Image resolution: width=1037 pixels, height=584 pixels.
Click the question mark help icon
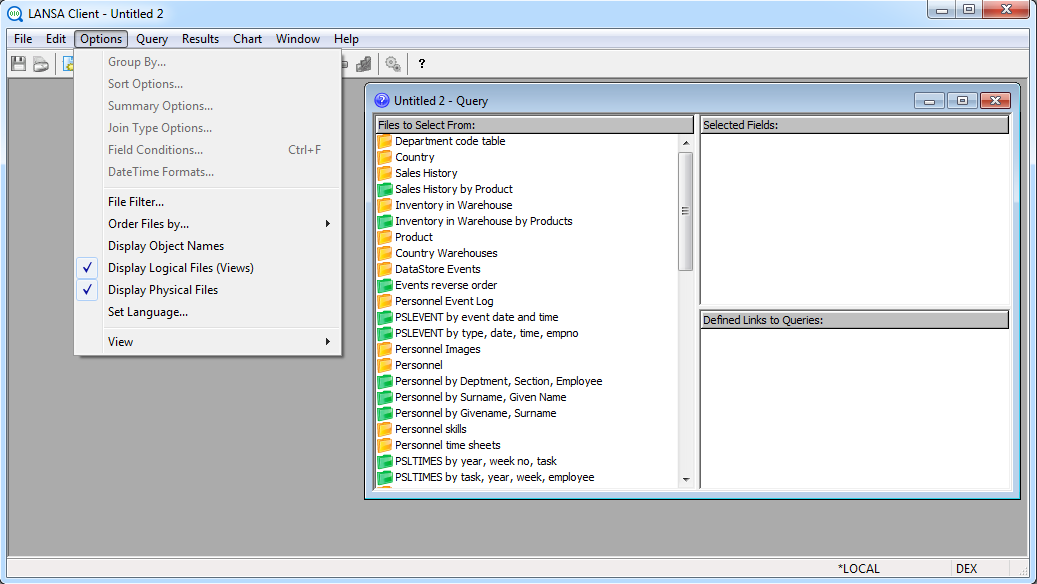421,63
